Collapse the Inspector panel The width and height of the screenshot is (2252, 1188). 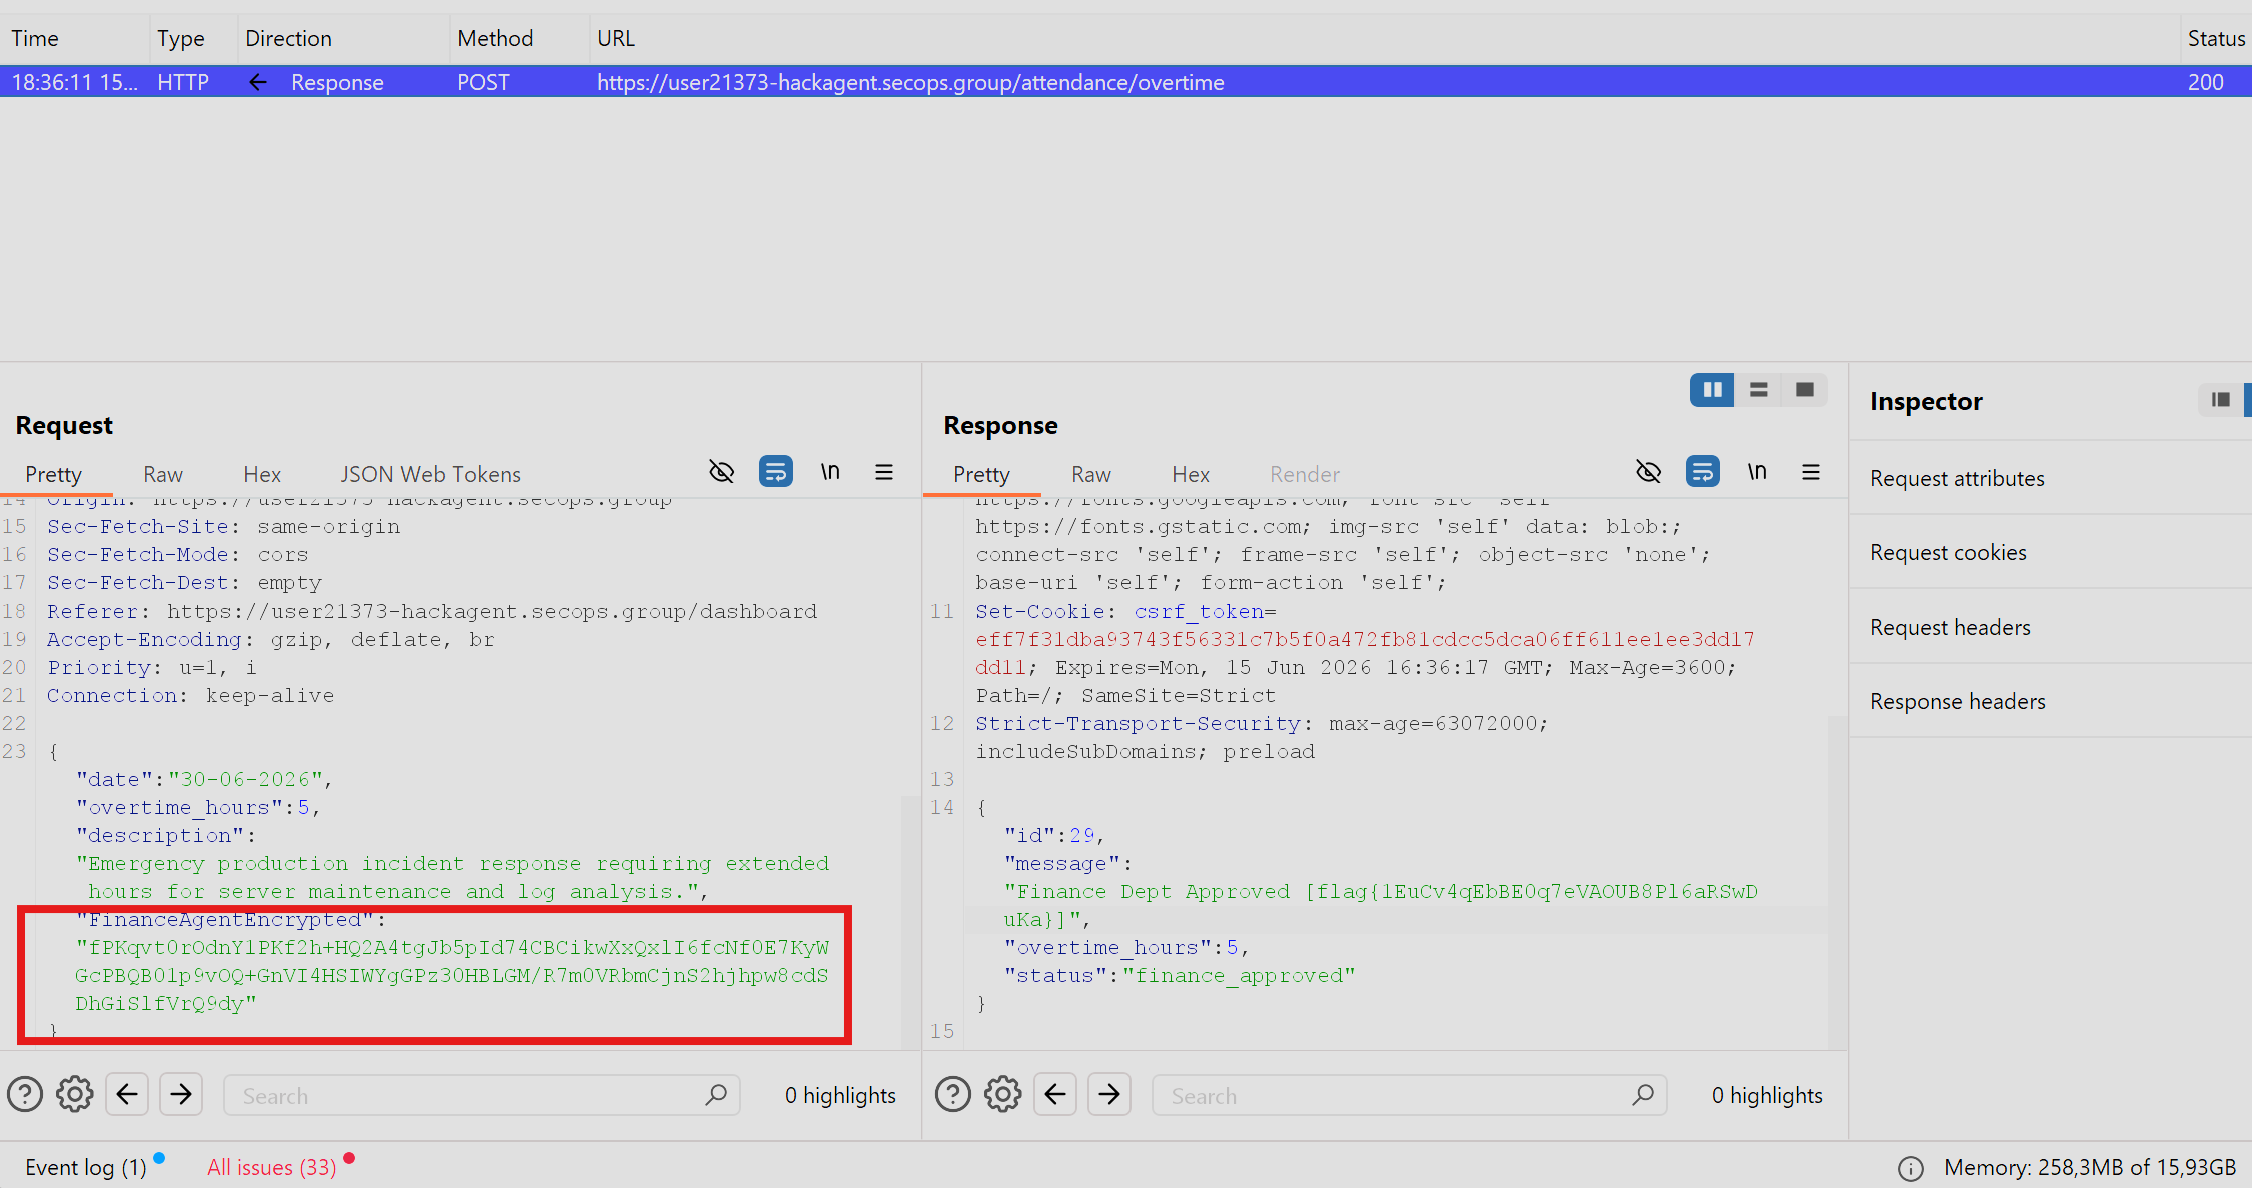pyautogui.click(x=2221, y=400)
